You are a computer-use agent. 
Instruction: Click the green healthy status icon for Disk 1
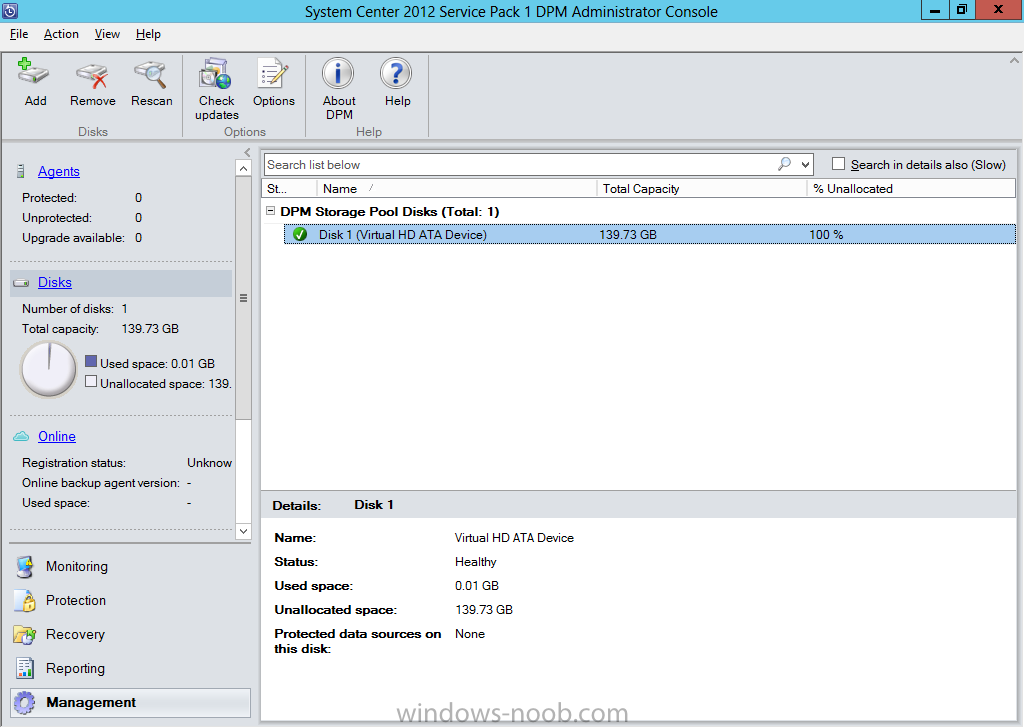pos(300,234)
